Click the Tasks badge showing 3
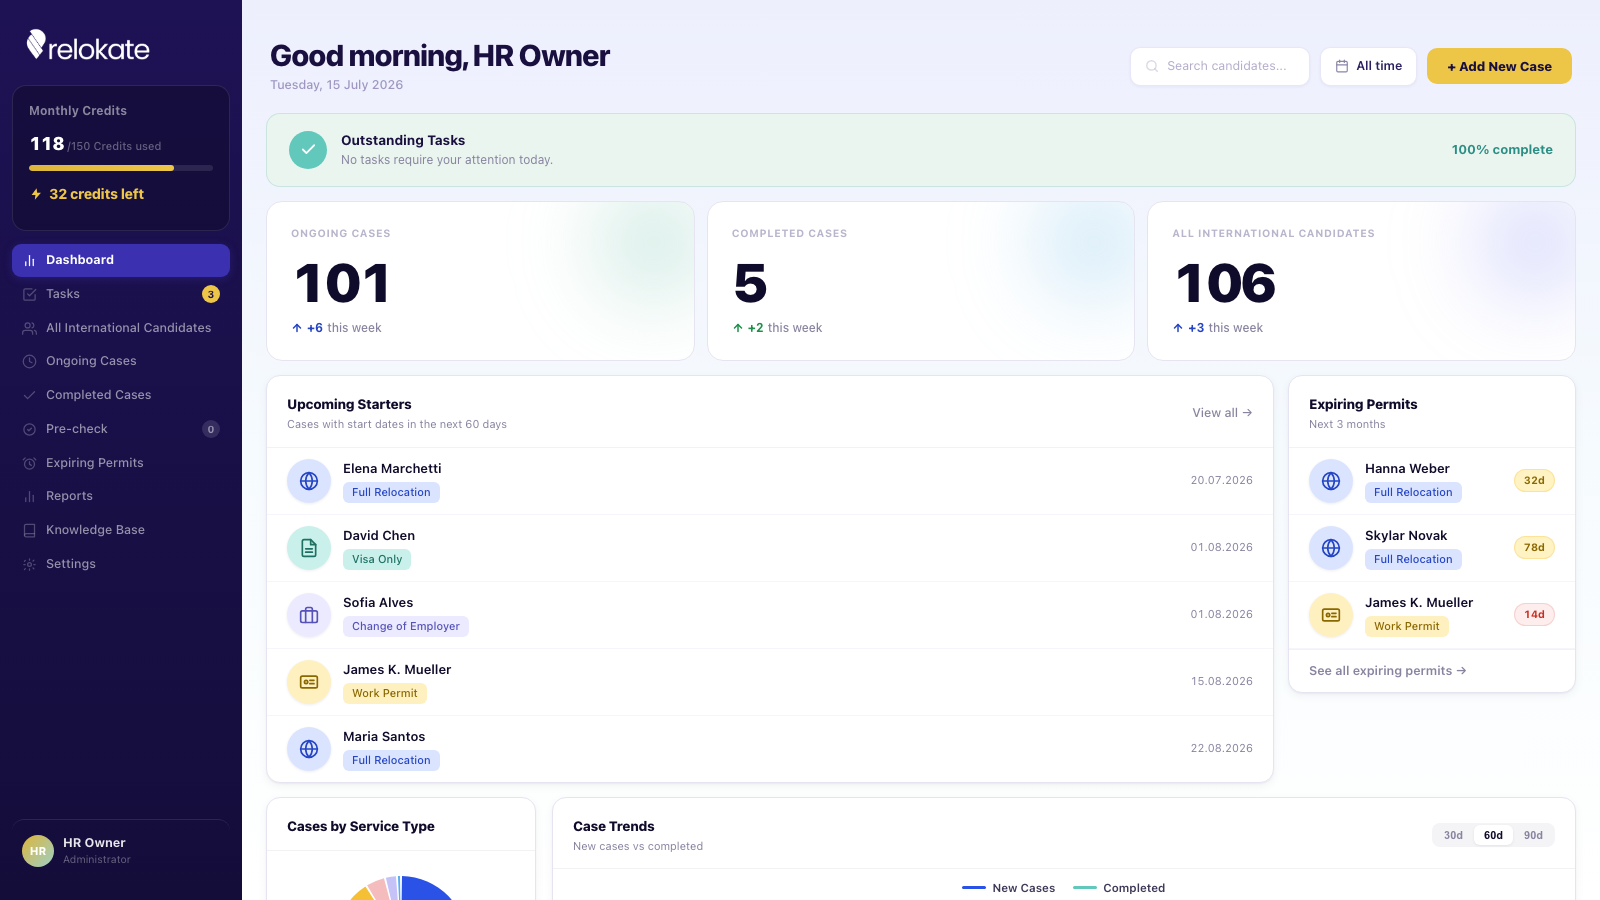 click(211, 294)
